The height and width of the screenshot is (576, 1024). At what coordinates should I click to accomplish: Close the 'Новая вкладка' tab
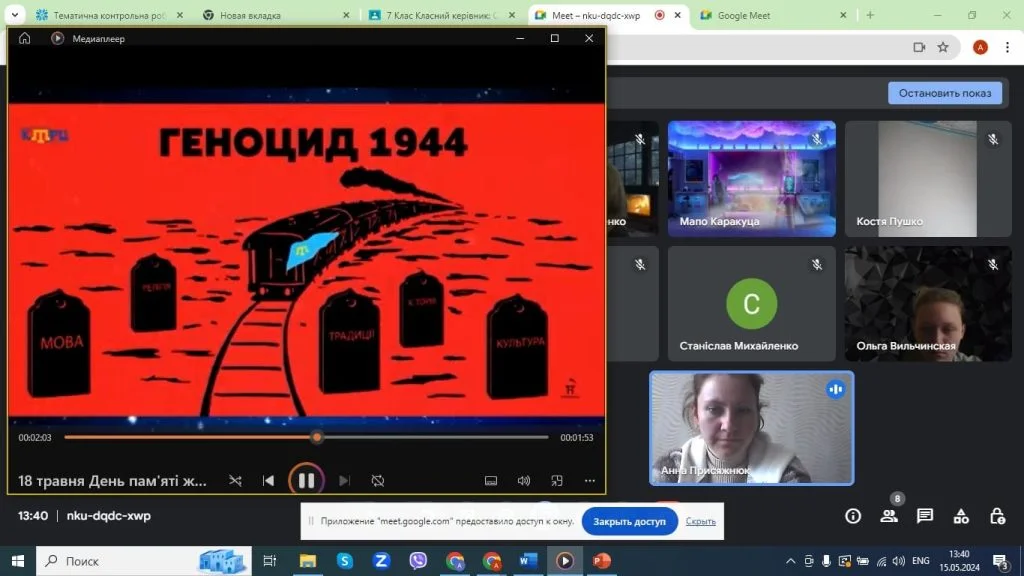coord(346,15)
